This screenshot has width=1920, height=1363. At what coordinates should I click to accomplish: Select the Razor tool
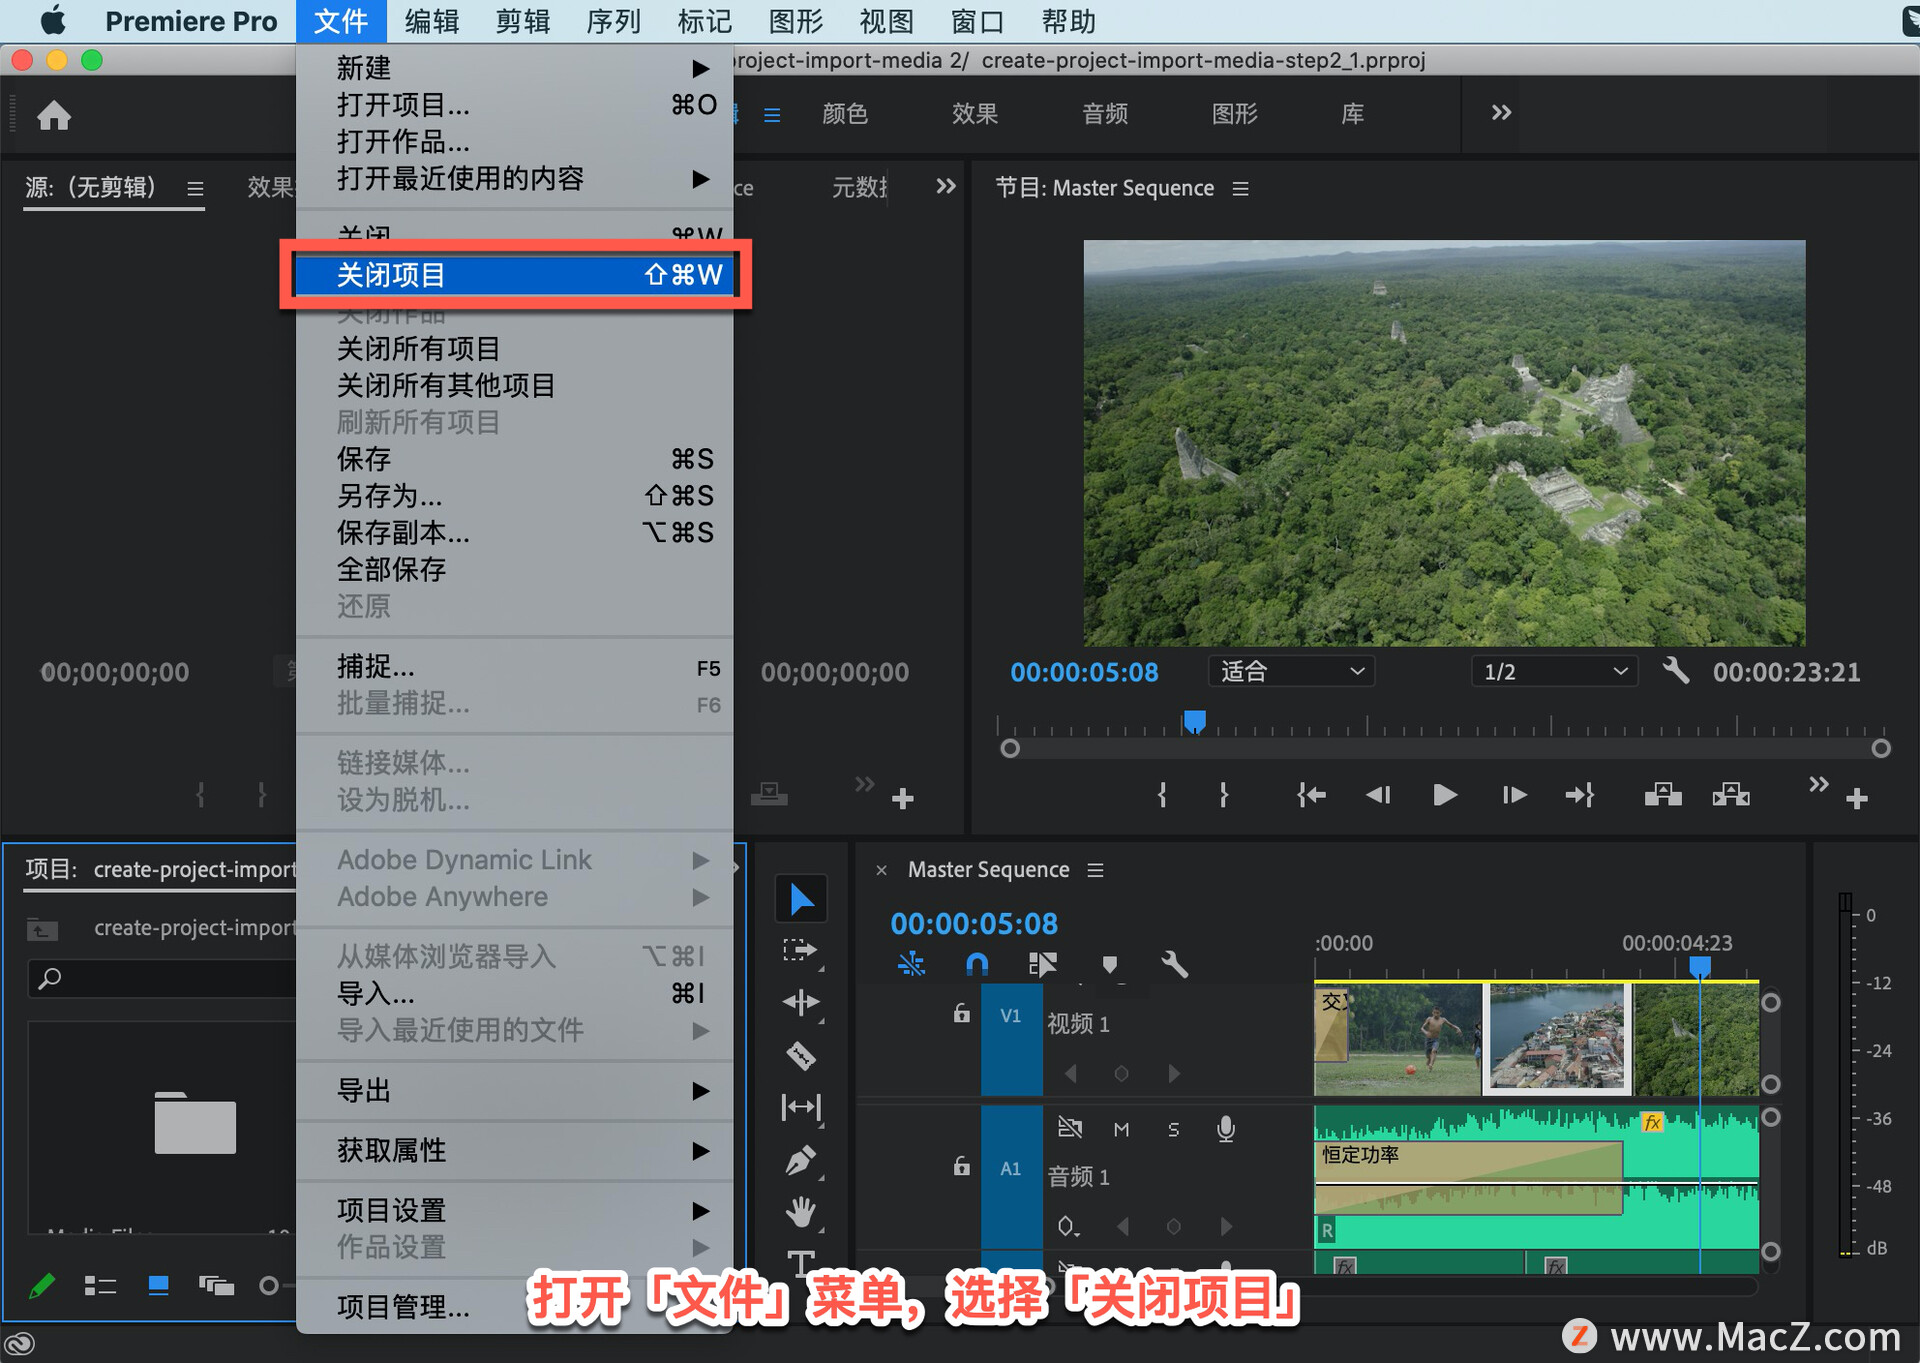point(801,1055)
